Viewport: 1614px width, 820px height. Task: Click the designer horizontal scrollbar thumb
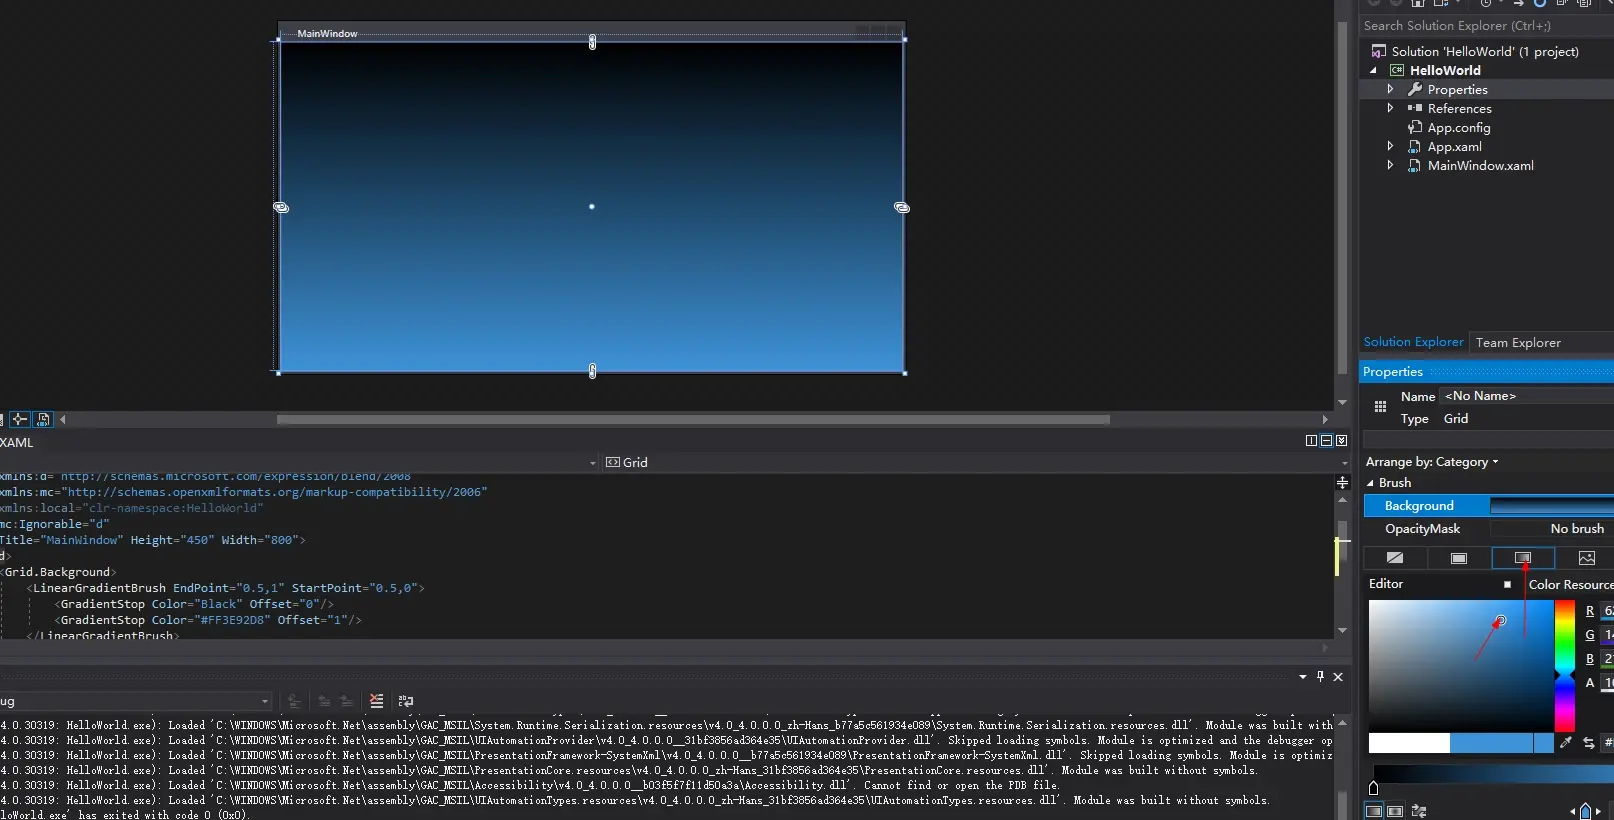click(693, 420)
